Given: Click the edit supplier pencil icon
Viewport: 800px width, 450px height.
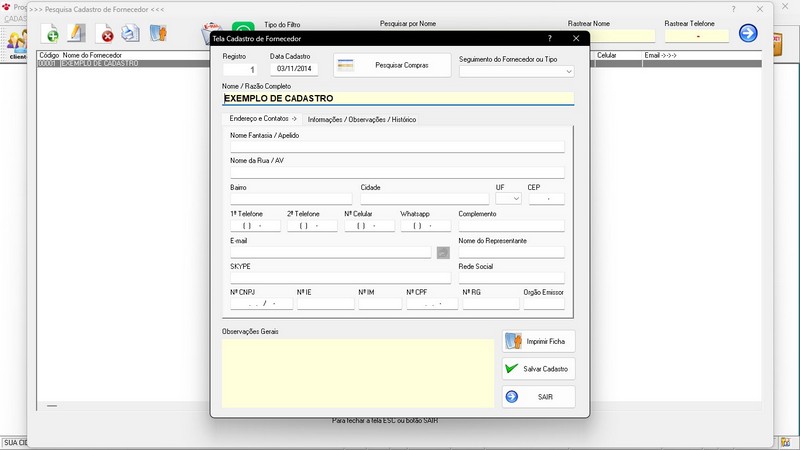Looking at the screenshot, I should [77, 33].
